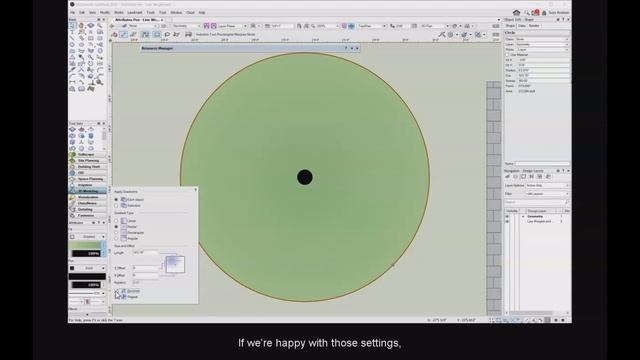640x360 pixels.
Task: Open the Layer dropdown in Object Info
Action: pos(542,44)
